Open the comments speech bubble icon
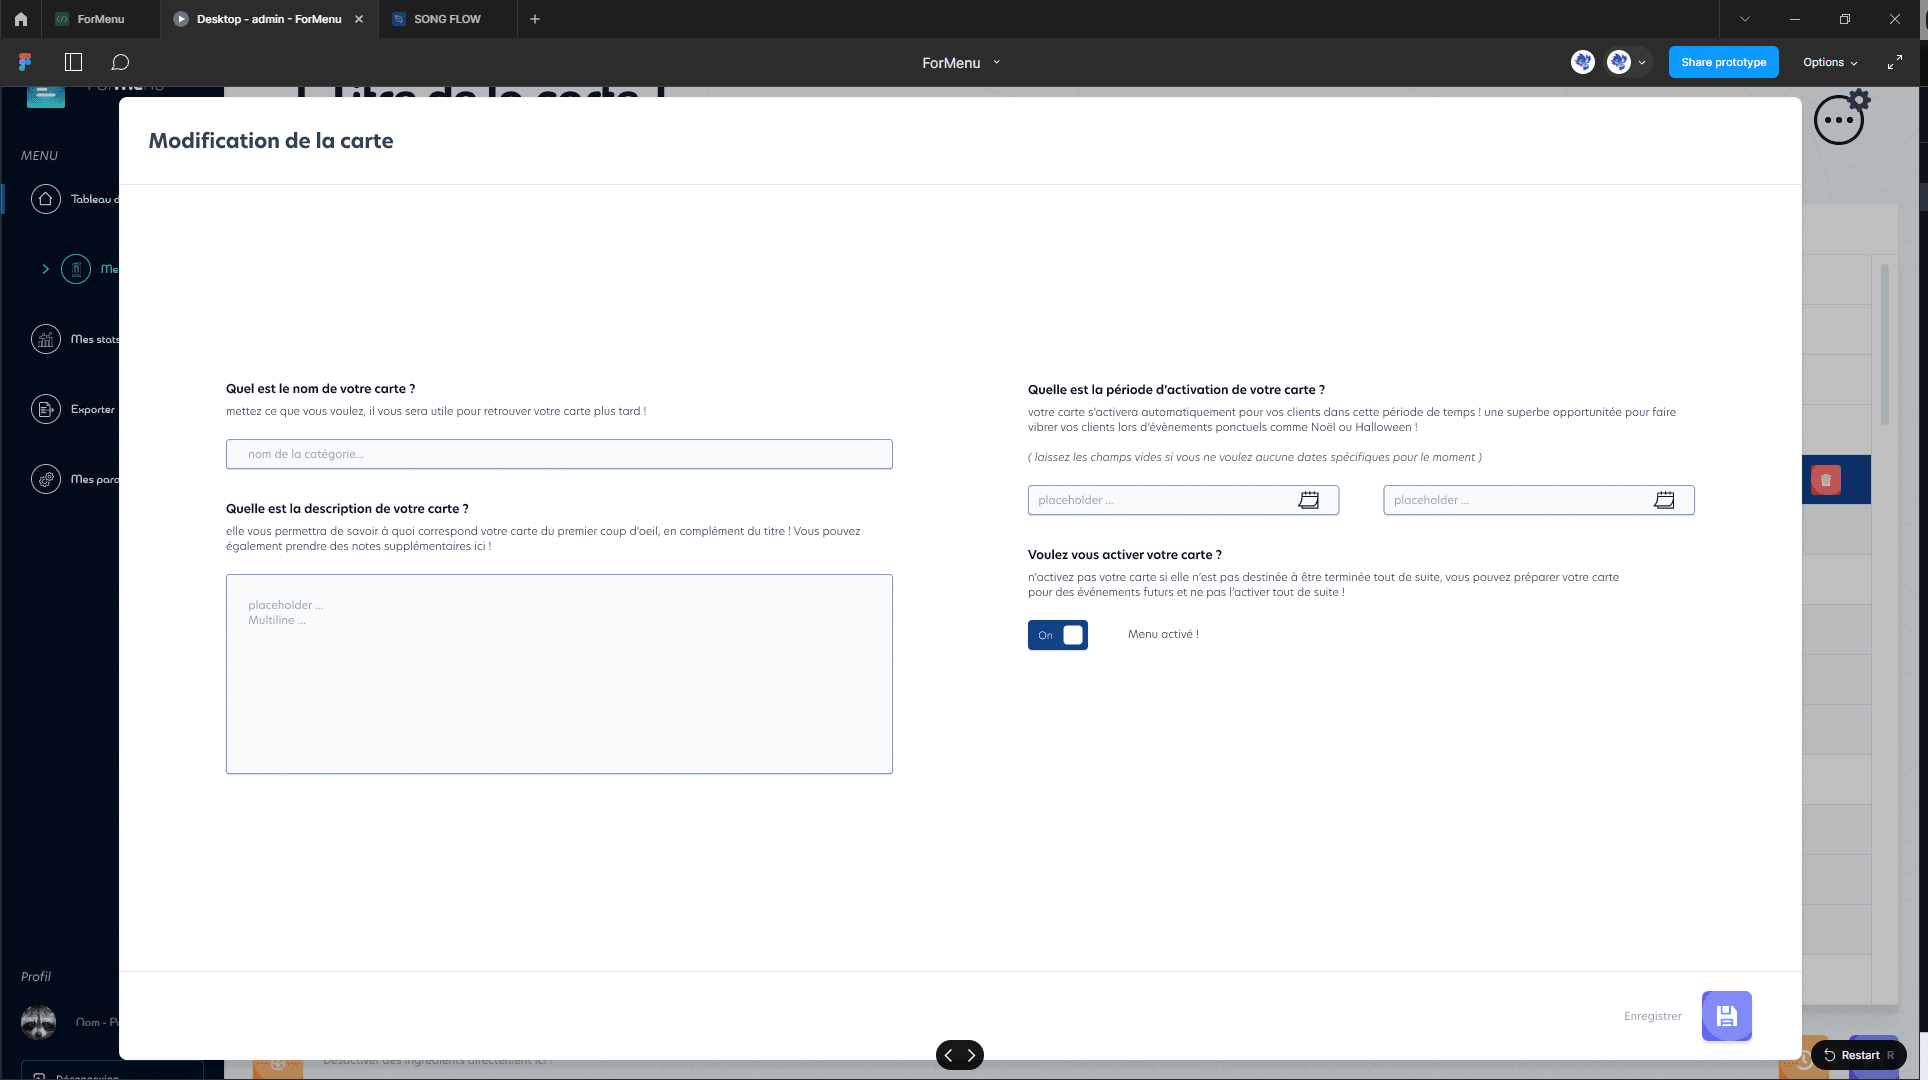This screenshot has height=1080, width=1928. tap(120, 62)
